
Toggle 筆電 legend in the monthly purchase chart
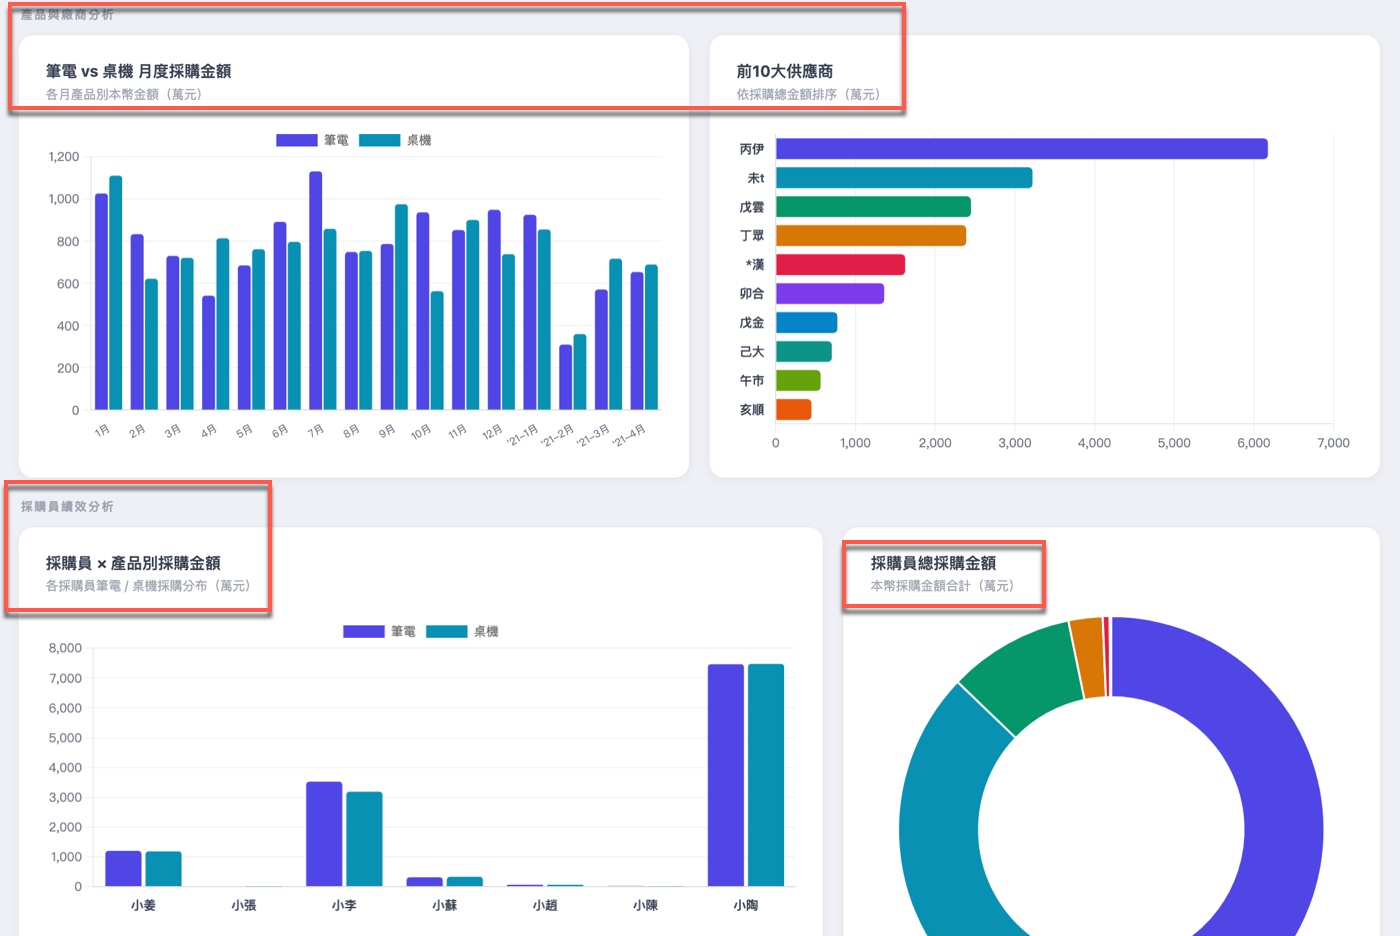pyautogui.click(x=312, y=140)
